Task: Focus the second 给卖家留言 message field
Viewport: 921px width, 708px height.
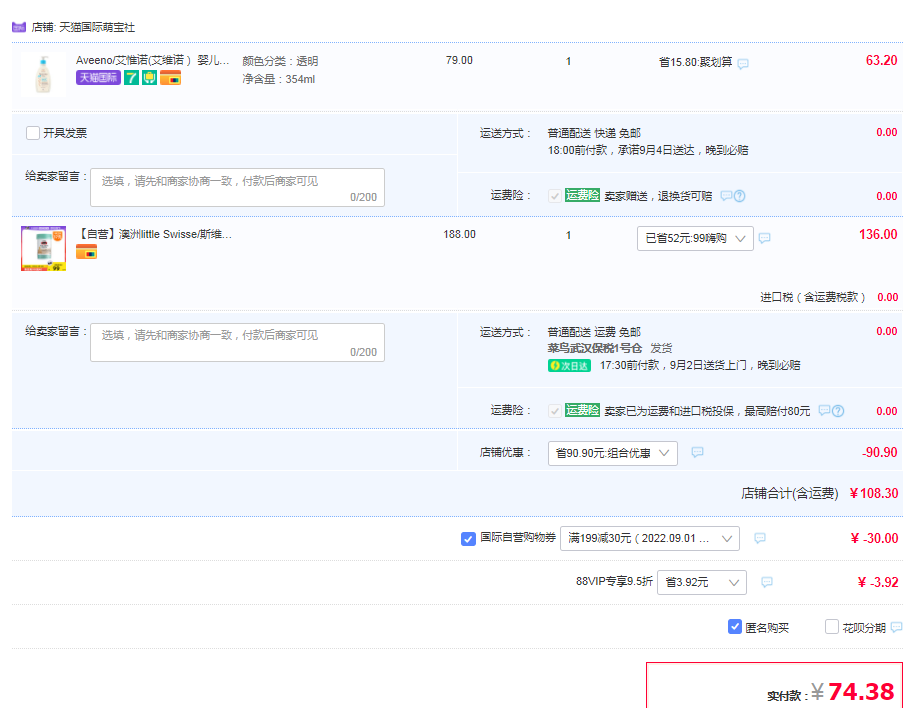Action: [237, 343]
